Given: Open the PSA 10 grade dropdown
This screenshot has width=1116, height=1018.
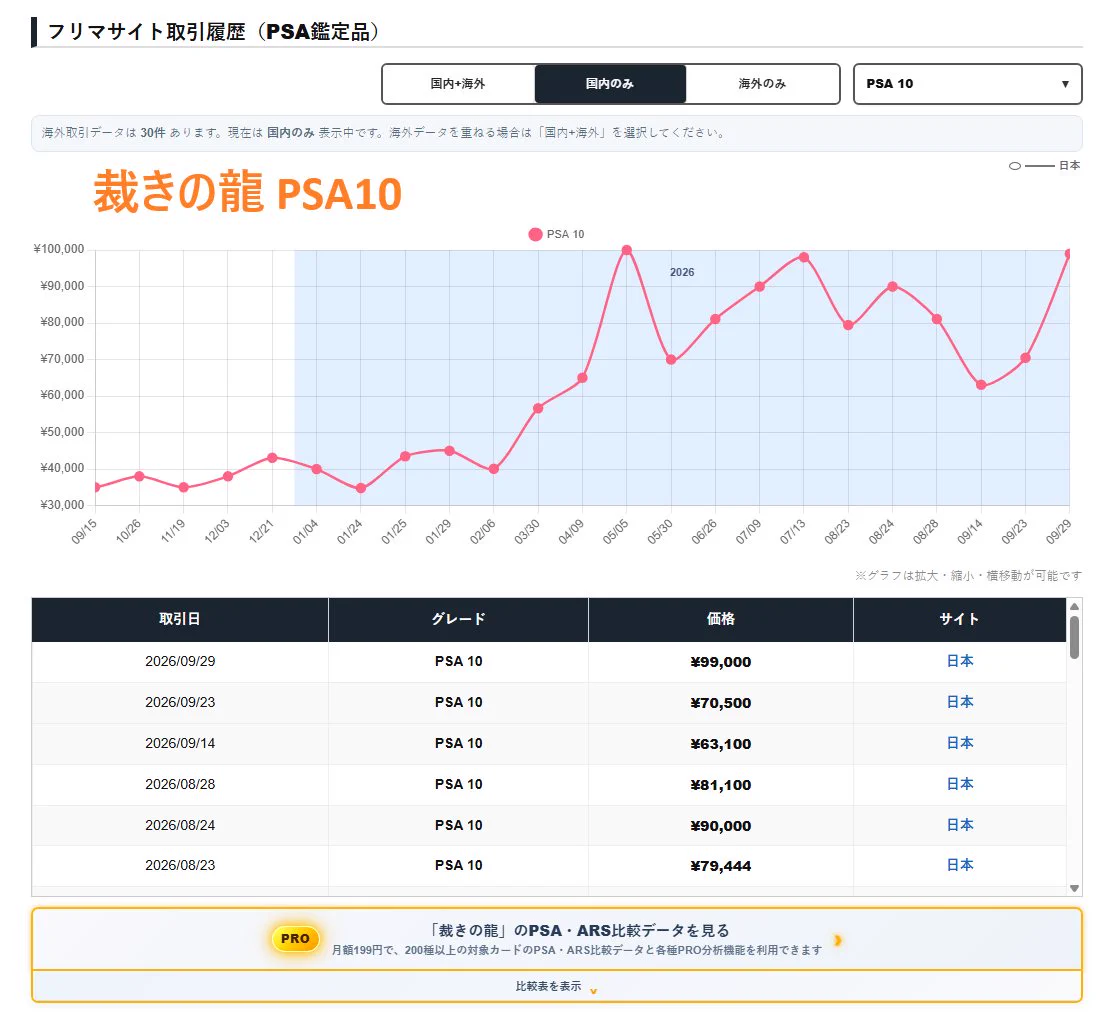Looking at the screenshot, I should [967, 84].
